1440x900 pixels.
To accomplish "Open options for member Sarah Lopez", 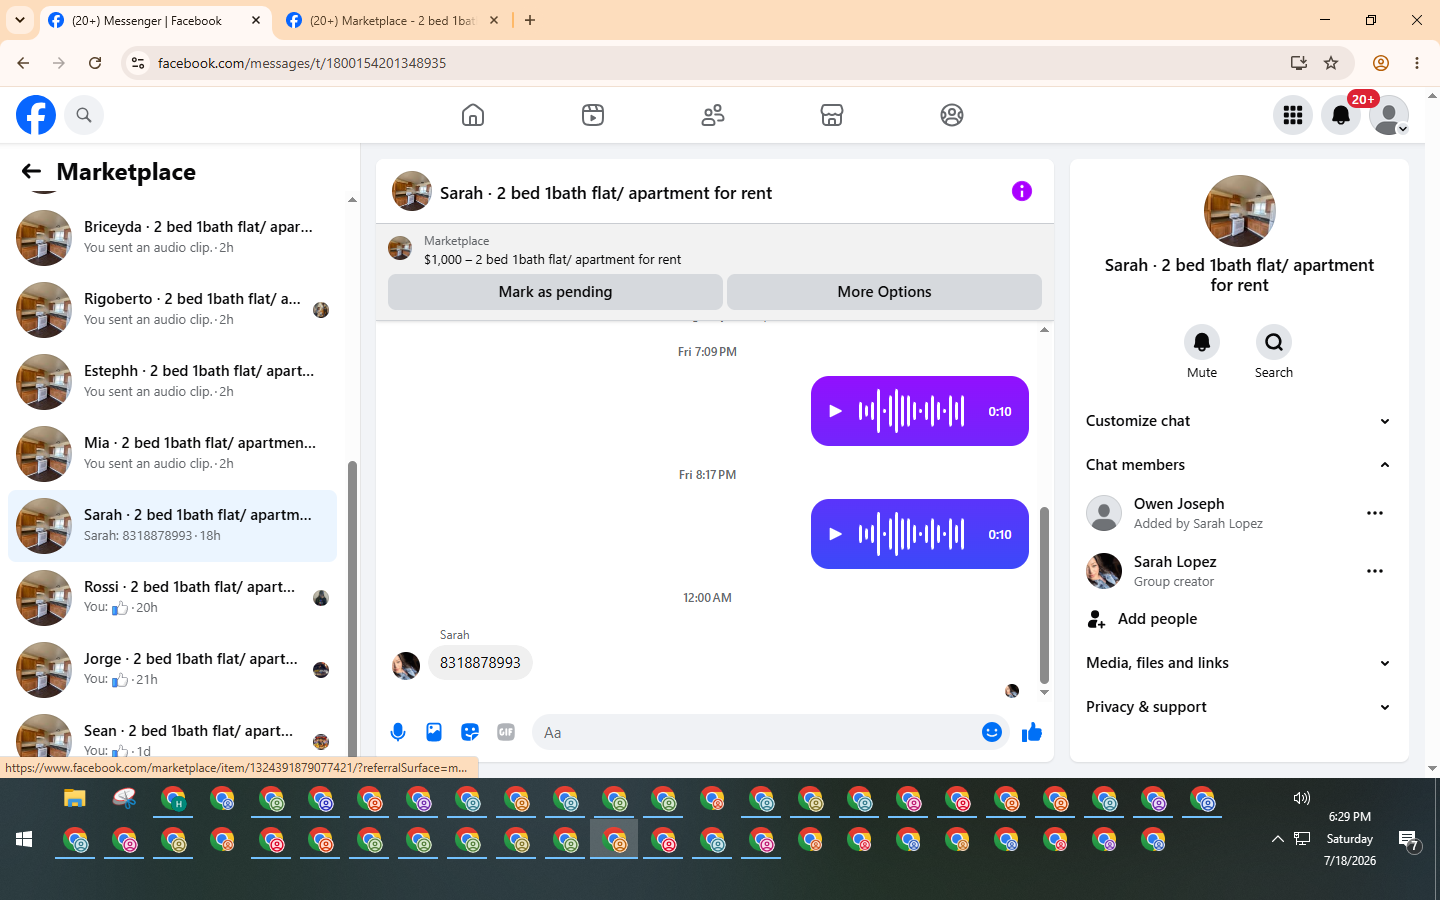I will tap(1375, 571).
